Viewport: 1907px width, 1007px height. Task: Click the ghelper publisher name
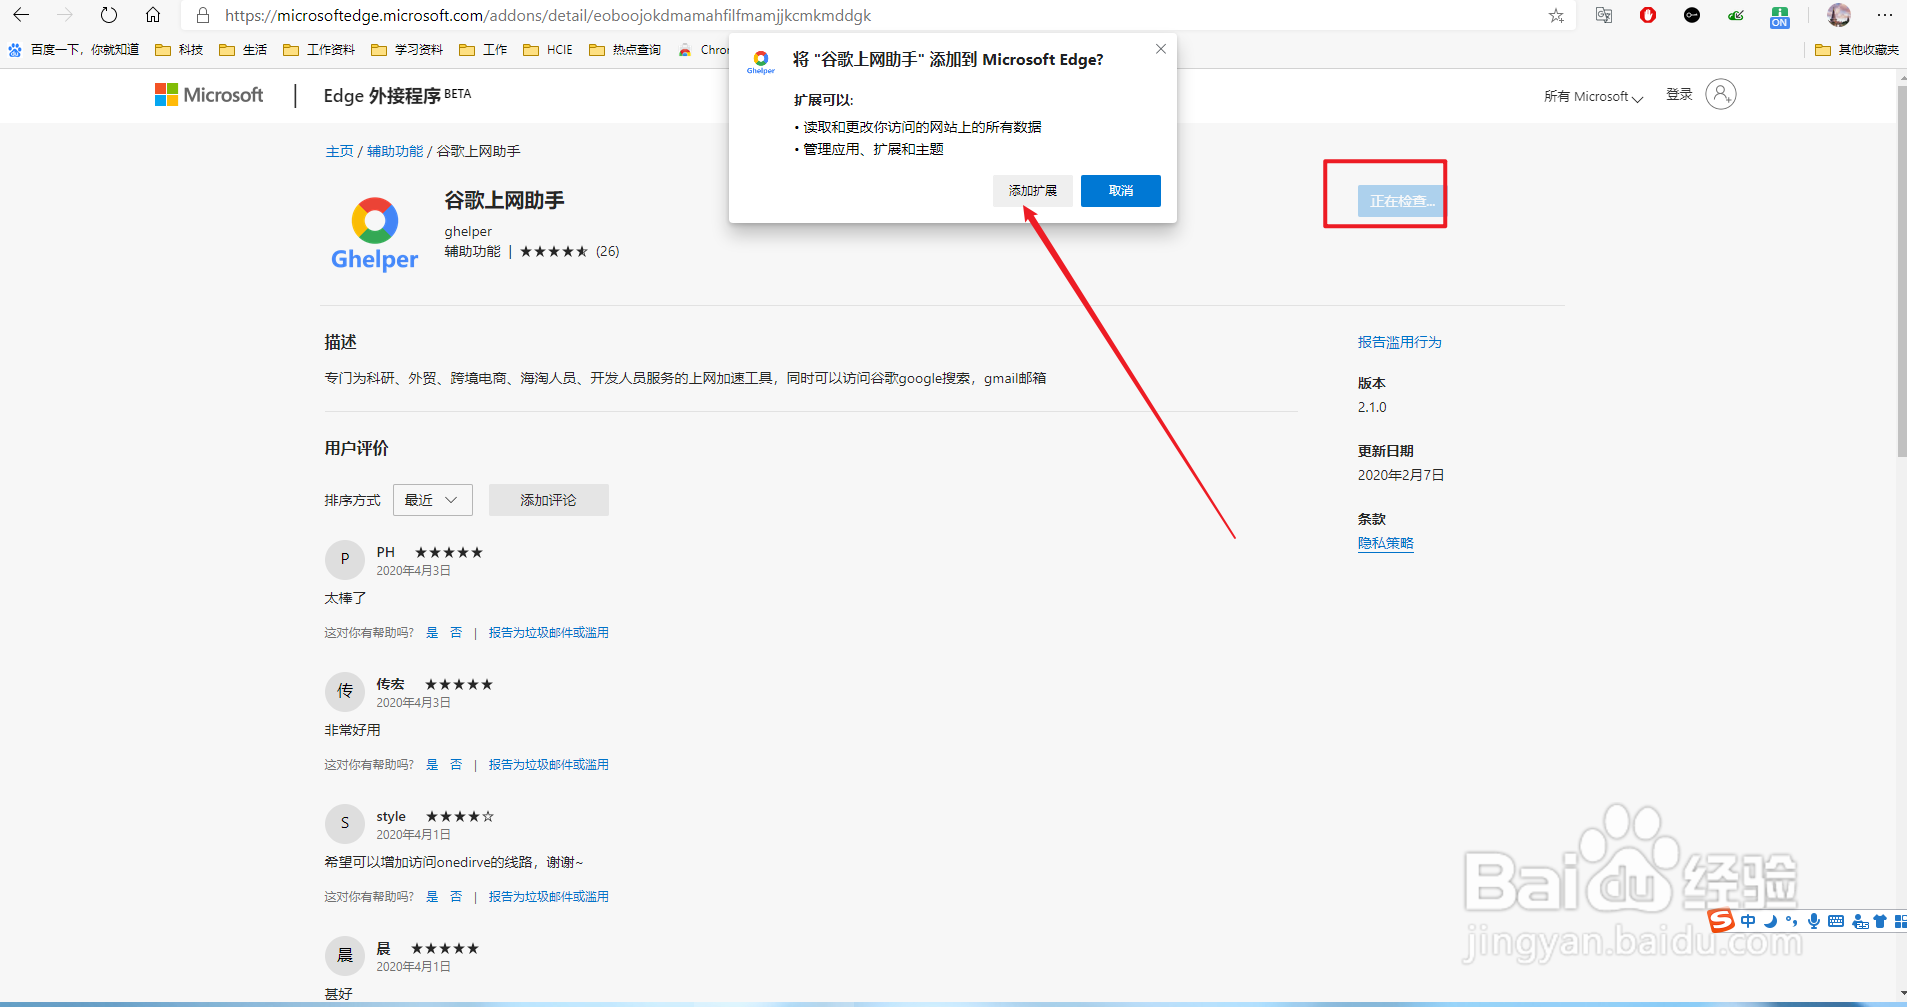point(468,231)
